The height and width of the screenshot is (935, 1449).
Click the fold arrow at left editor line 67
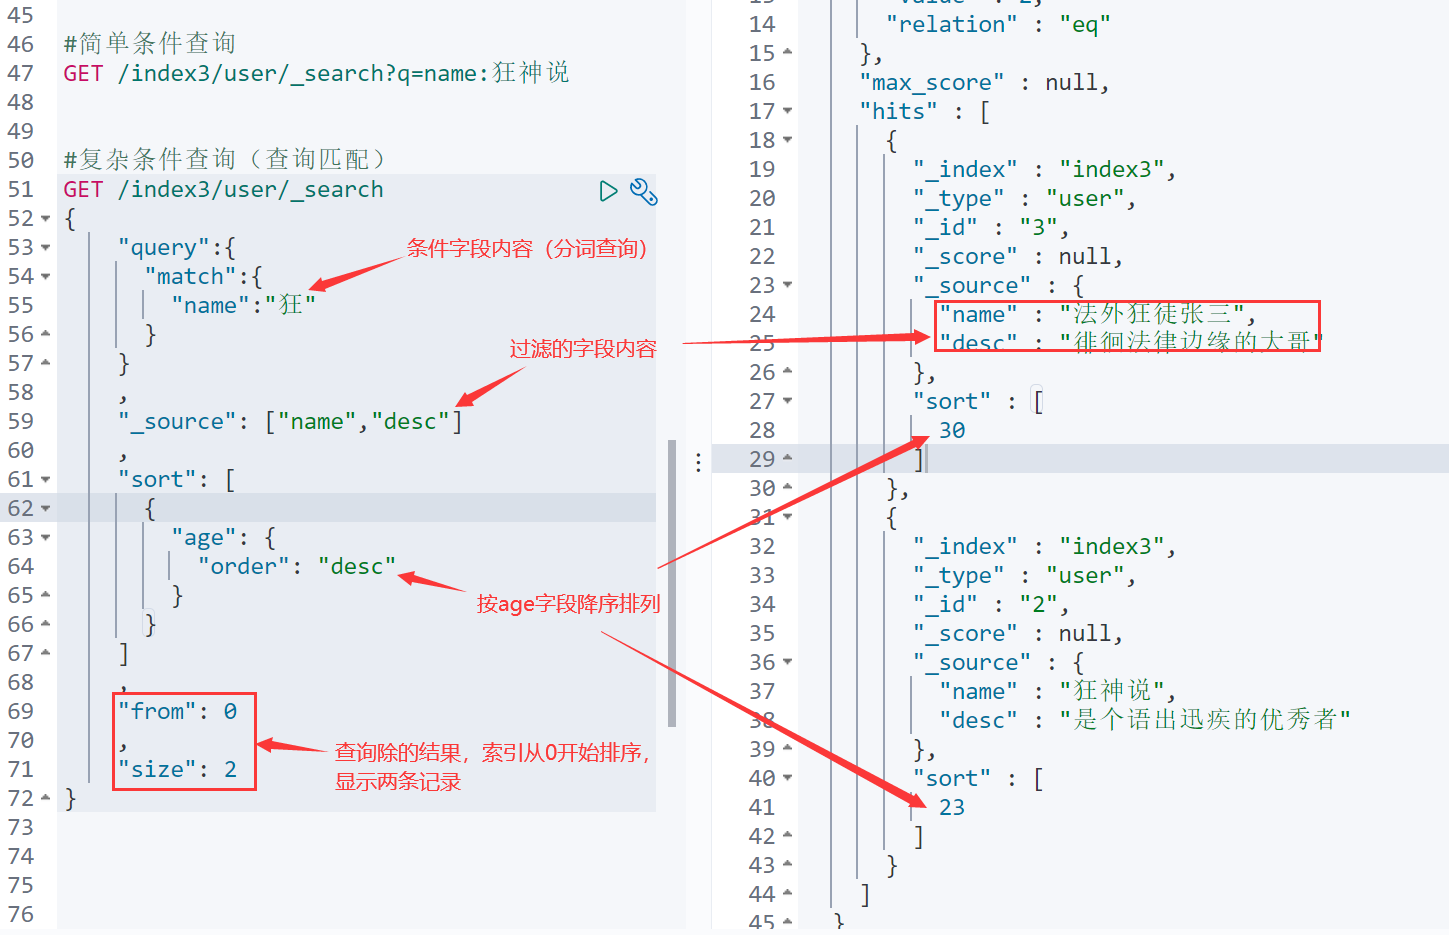tap(46, 653)
